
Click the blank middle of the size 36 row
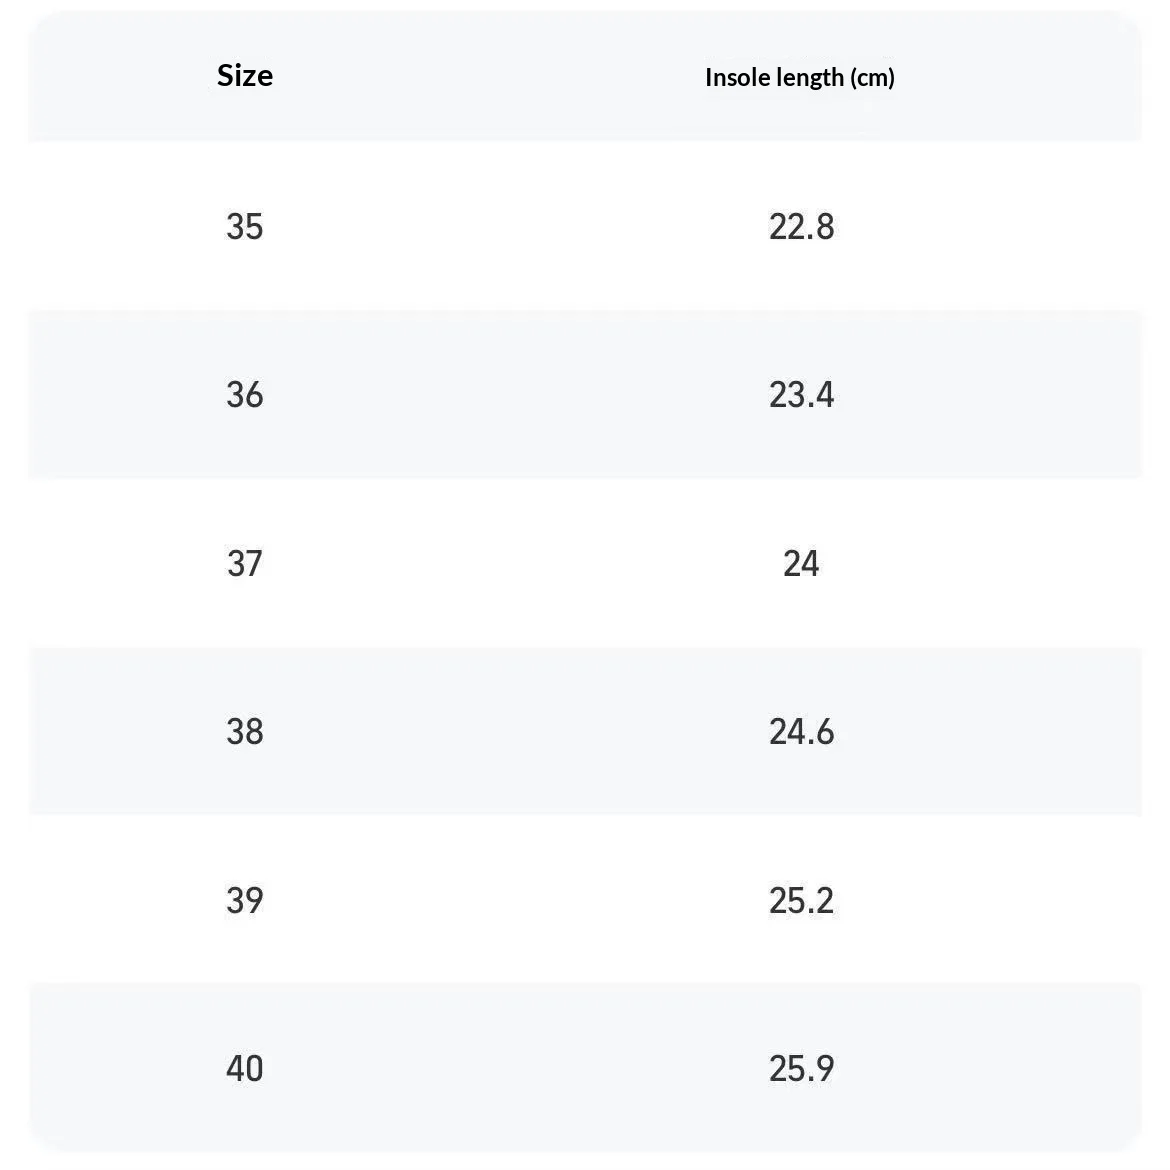click(x=515, y=394)
